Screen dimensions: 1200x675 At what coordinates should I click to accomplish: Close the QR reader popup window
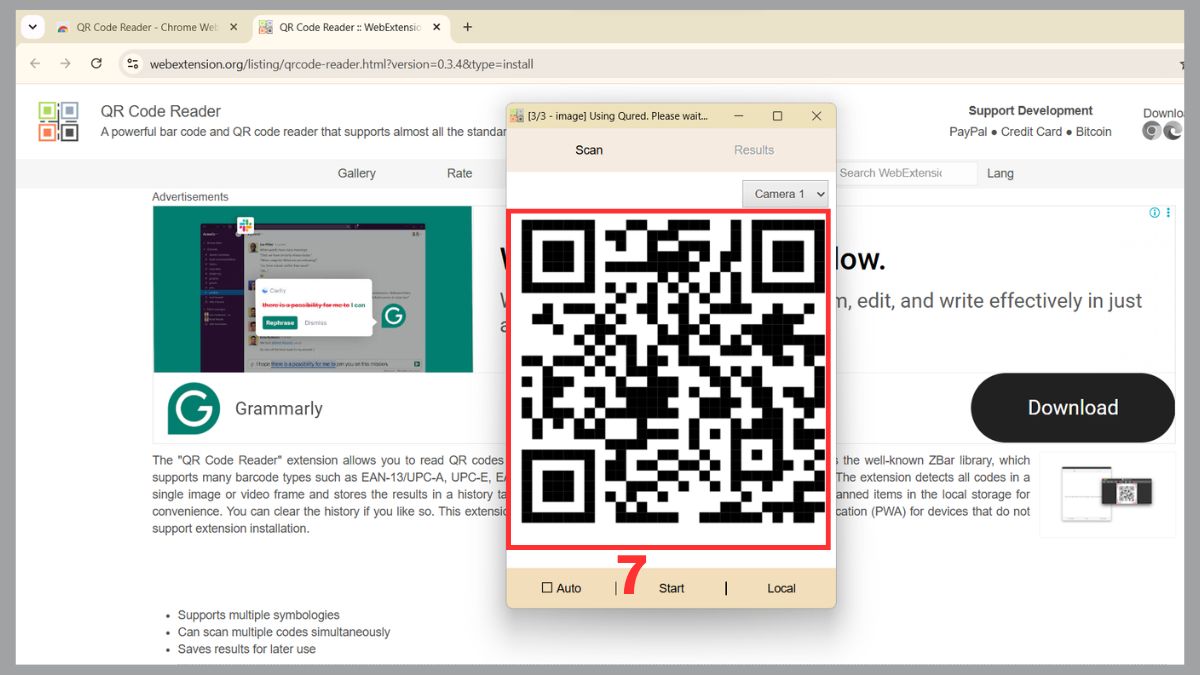click(816, 116)
